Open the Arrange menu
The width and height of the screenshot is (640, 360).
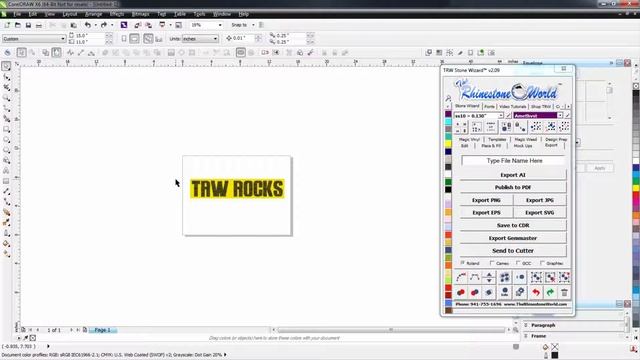(x=93, y=14)
